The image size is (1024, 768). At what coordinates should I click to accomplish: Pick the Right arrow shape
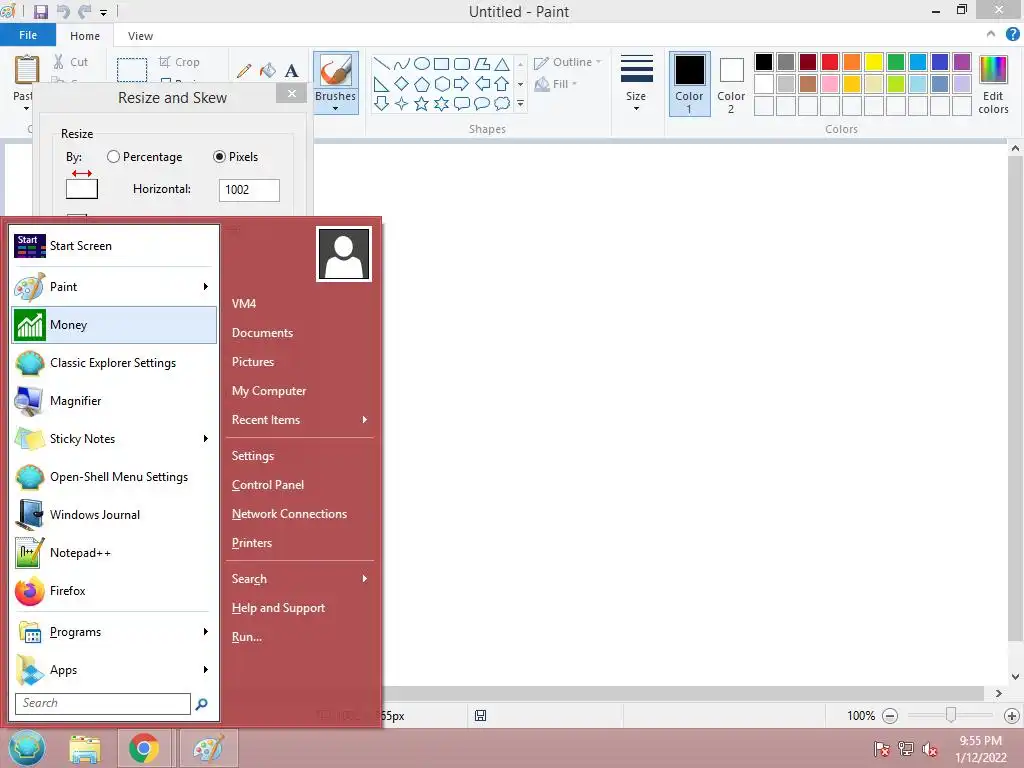point(462,84)
